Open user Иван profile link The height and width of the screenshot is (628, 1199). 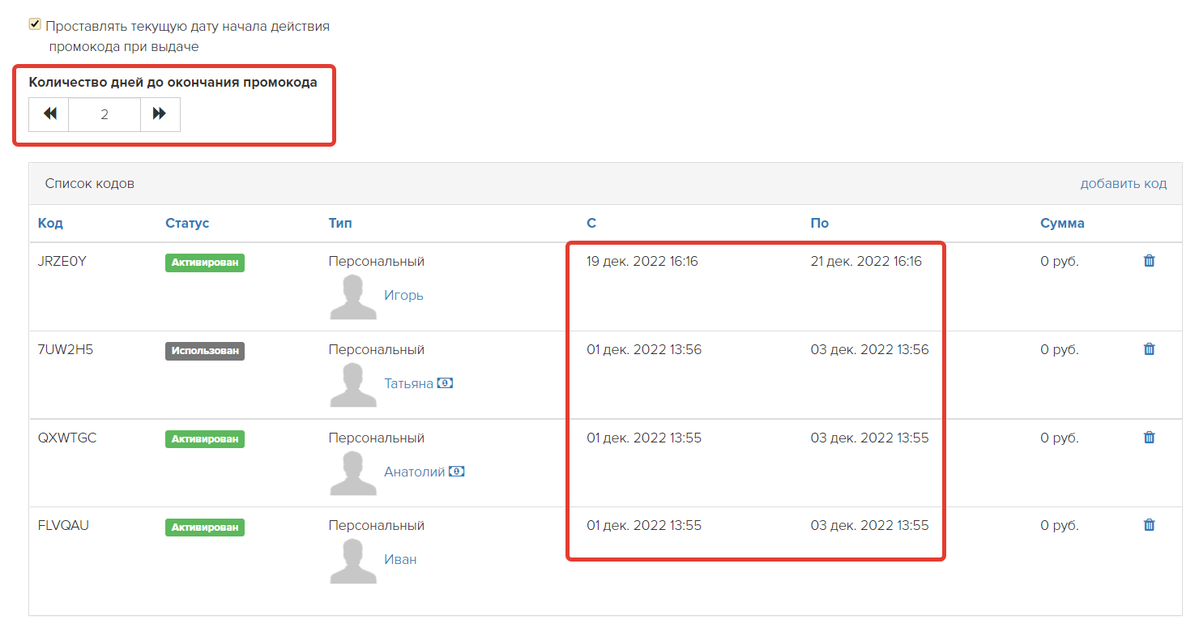400,559
